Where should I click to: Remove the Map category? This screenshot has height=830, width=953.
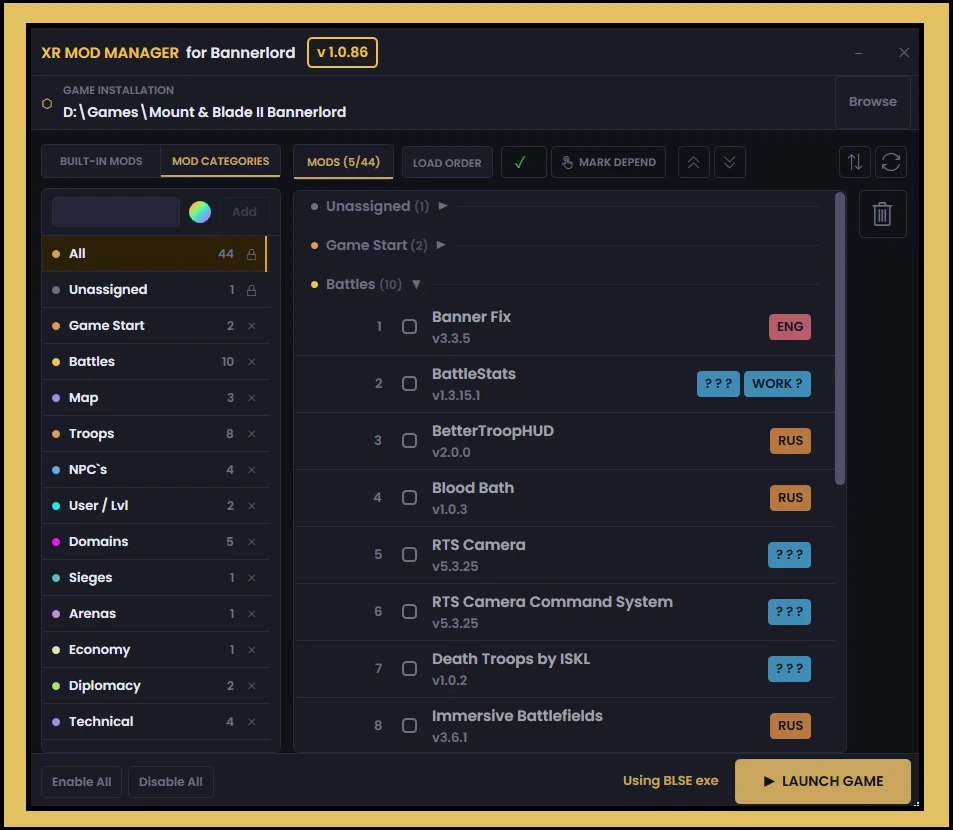tap(252, 397)
